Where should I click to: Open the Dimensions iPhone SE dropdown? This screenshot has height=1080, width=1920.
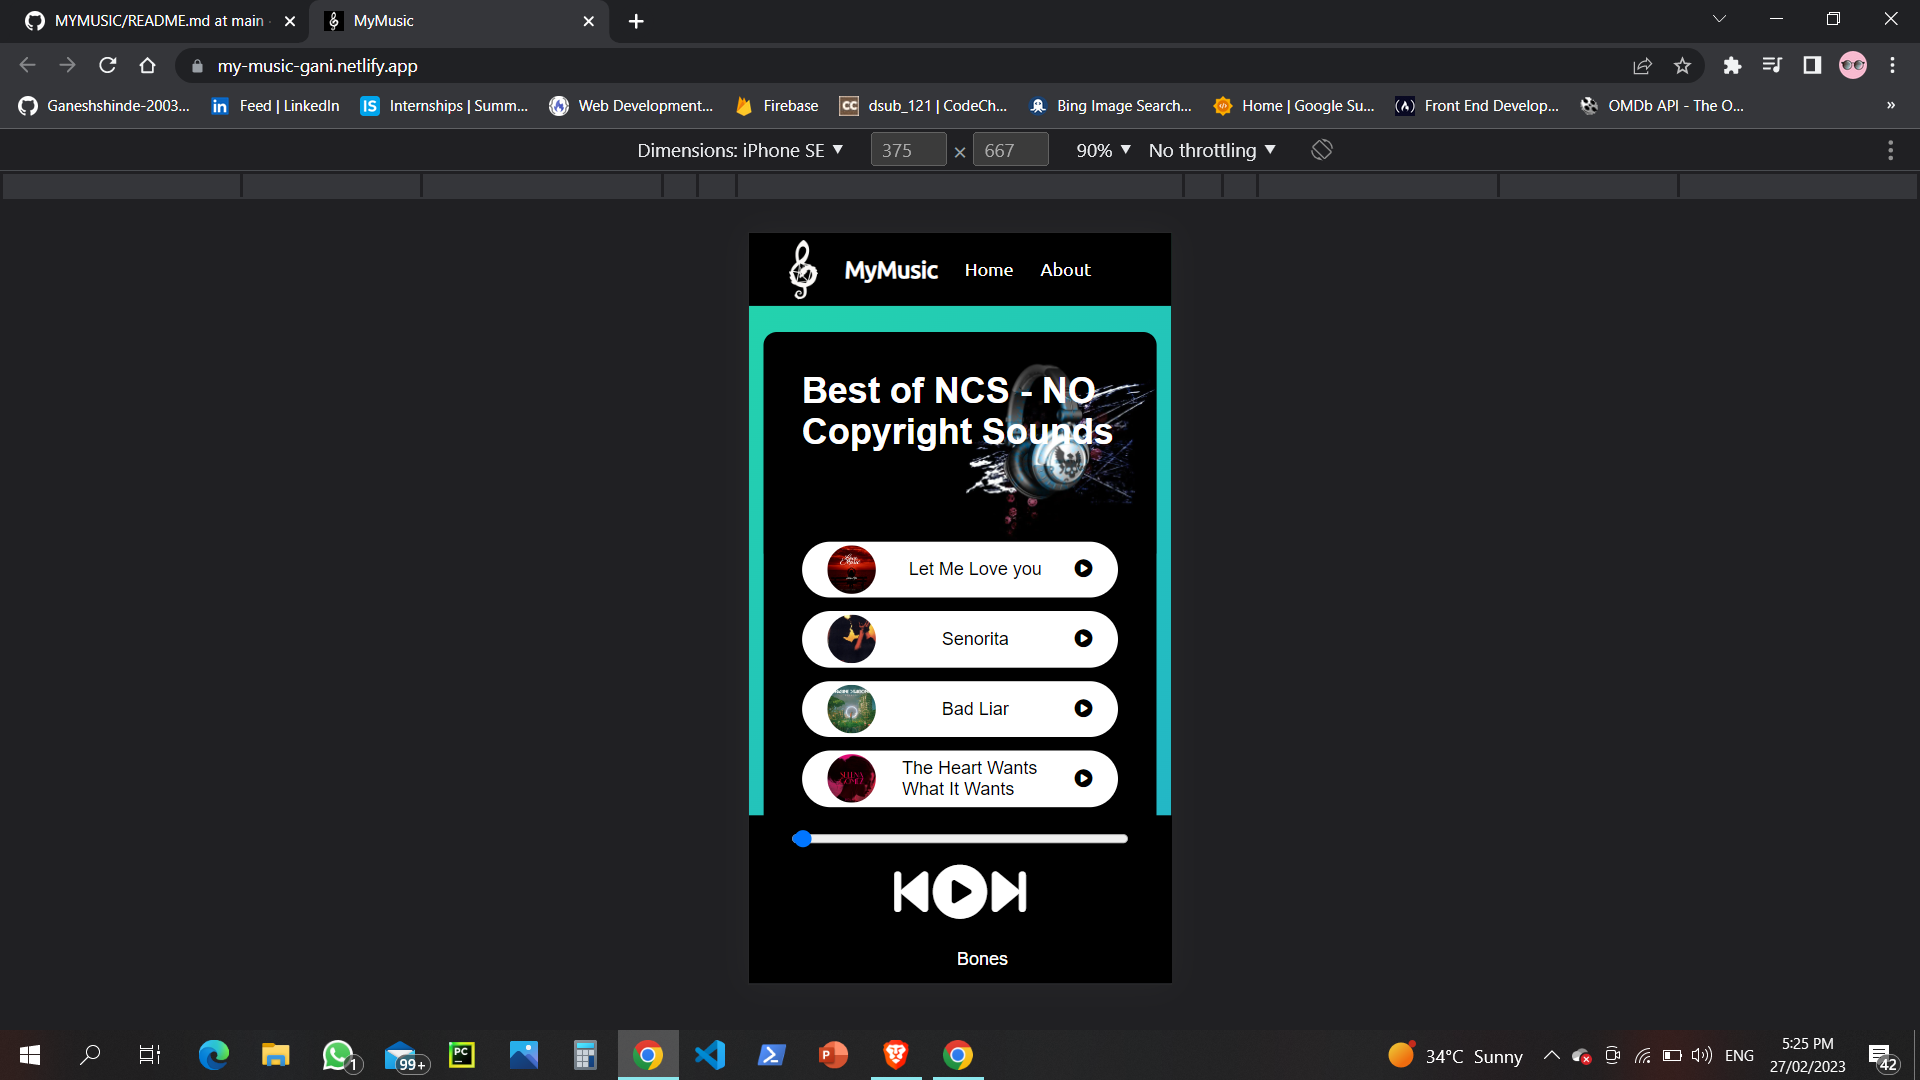[x=740, y=150]
